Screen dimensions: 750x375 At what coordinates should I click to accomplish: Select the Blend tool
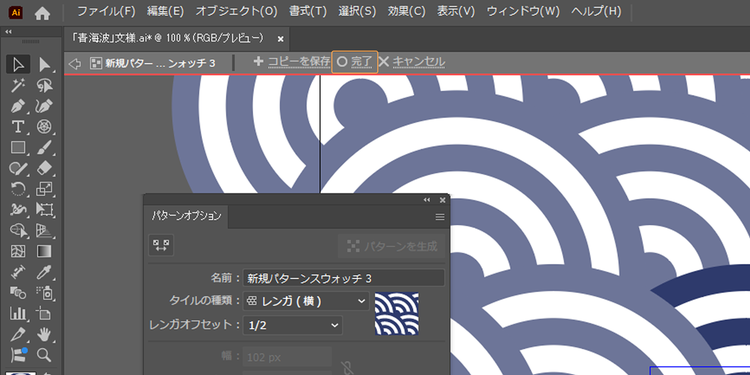(x=18, y=293)
